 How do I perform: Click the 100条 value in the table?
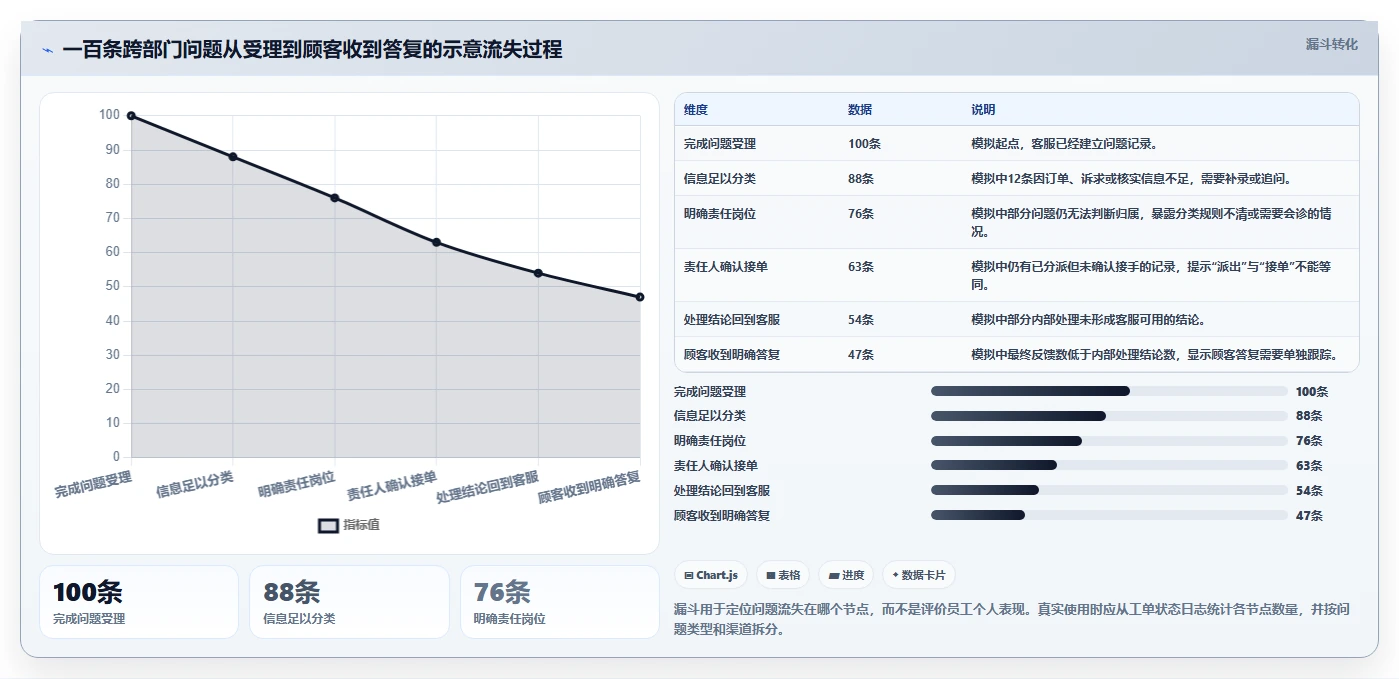(864, 144)
